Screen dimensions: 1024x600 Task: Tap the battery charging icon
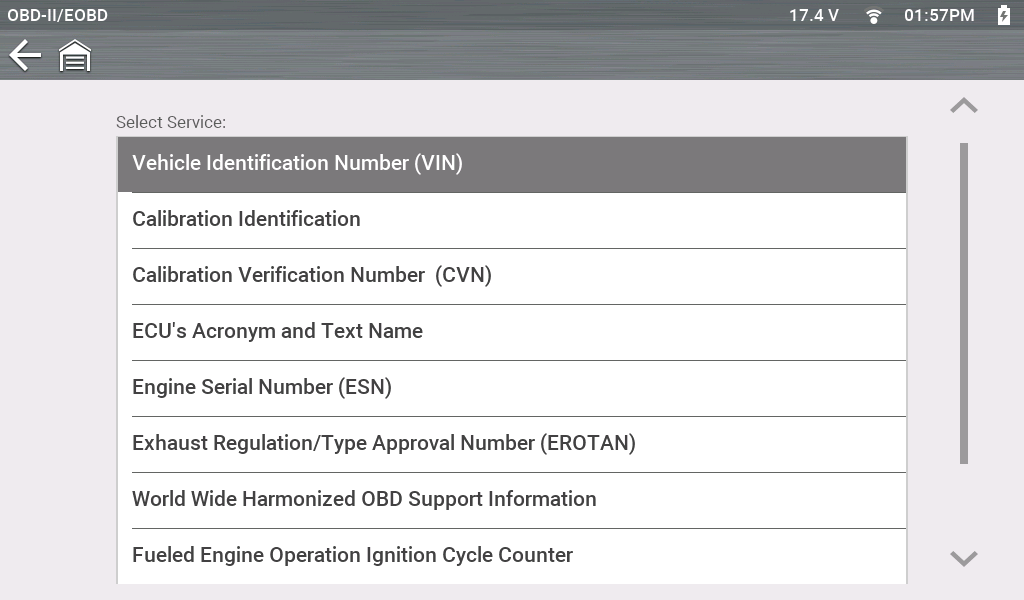pos(1004,16)
